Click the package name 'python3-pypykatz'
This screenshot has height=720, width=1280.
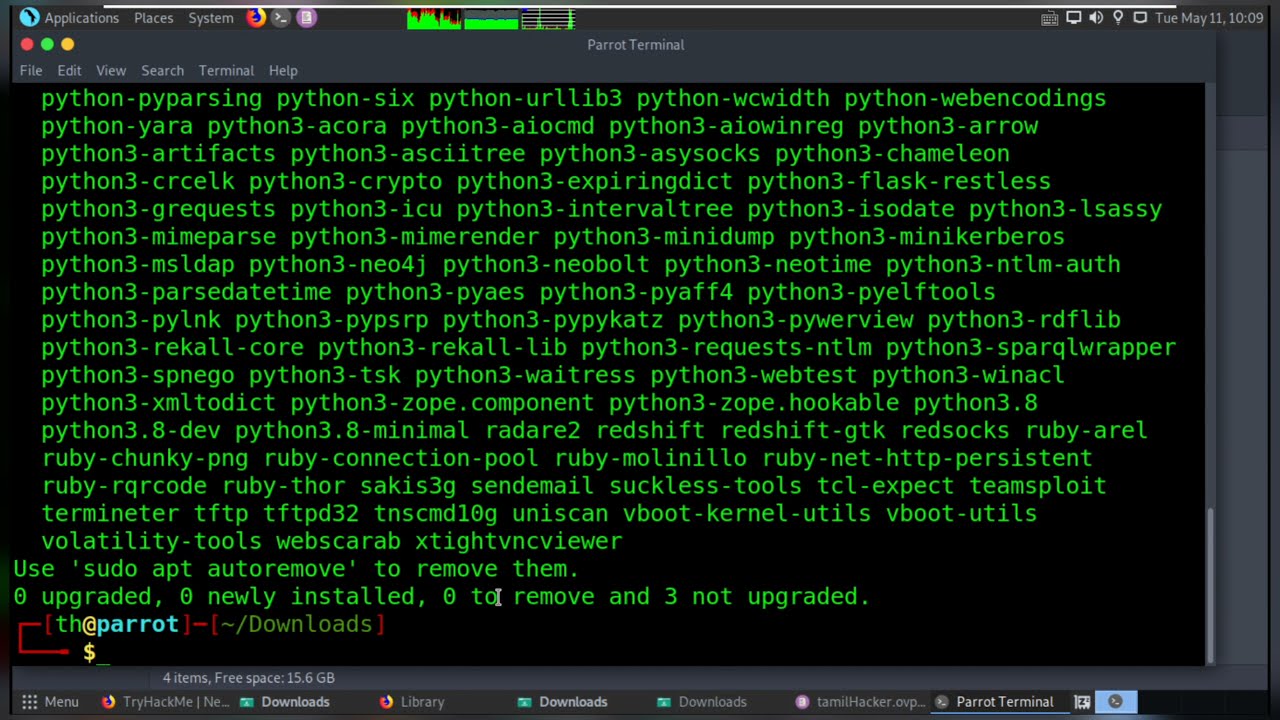coord(553,319)
